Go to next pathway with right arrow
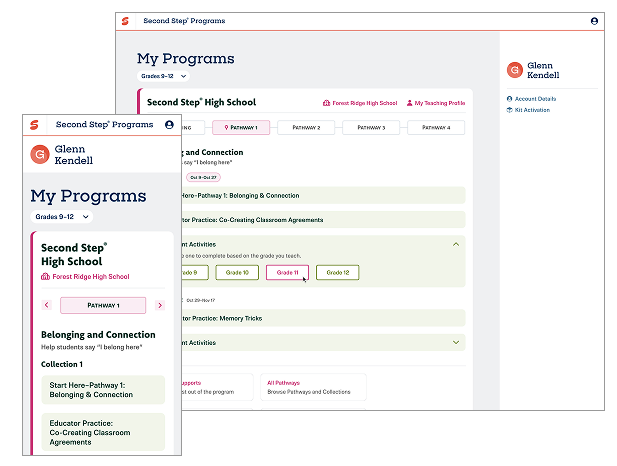 [160, 305]
